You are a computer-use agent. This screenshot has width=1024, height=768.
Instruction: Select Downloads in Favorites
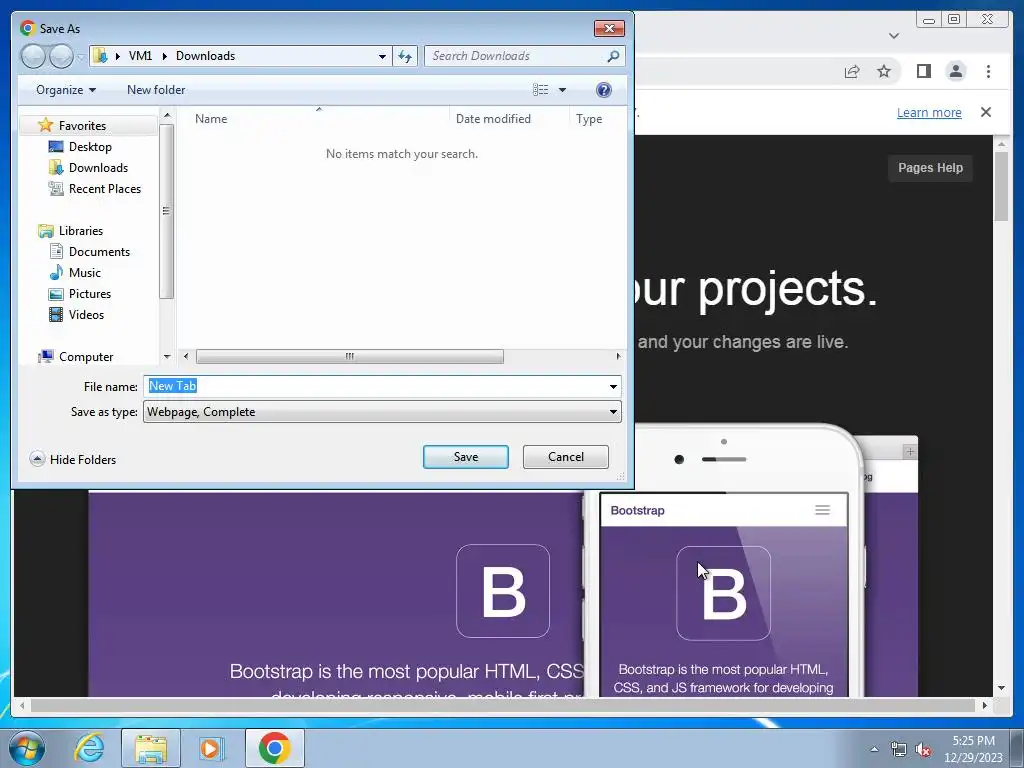(98, 168)
